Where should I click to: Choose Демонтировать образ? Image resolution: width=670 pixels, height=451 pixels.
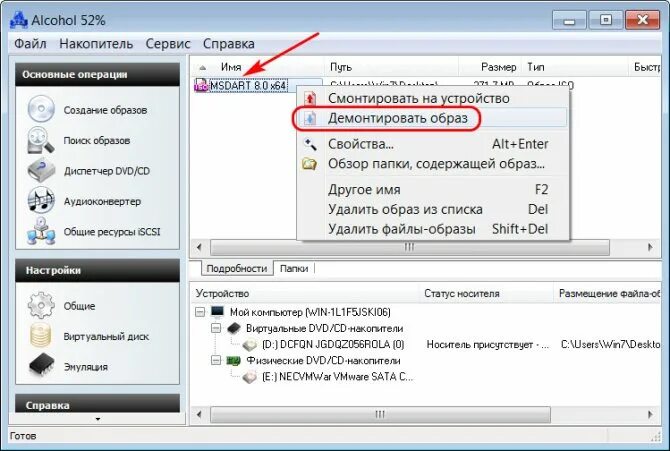click(x=433, y=118)
